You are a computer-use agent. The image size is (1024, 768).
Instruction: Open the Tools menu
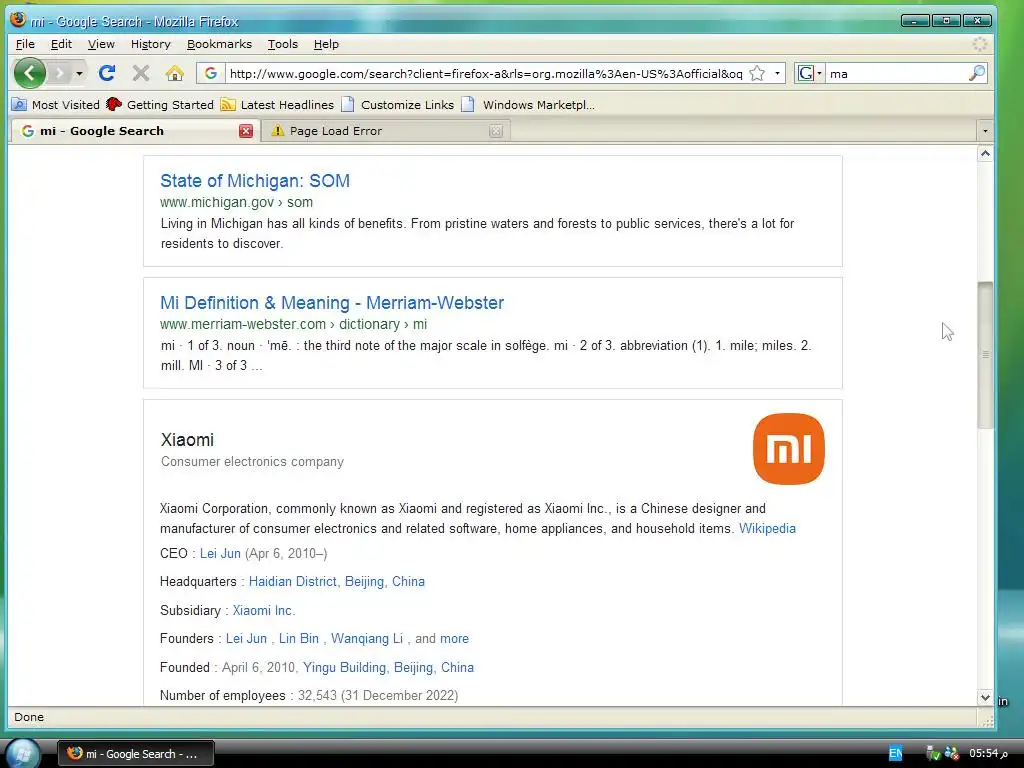coord(282,44)
